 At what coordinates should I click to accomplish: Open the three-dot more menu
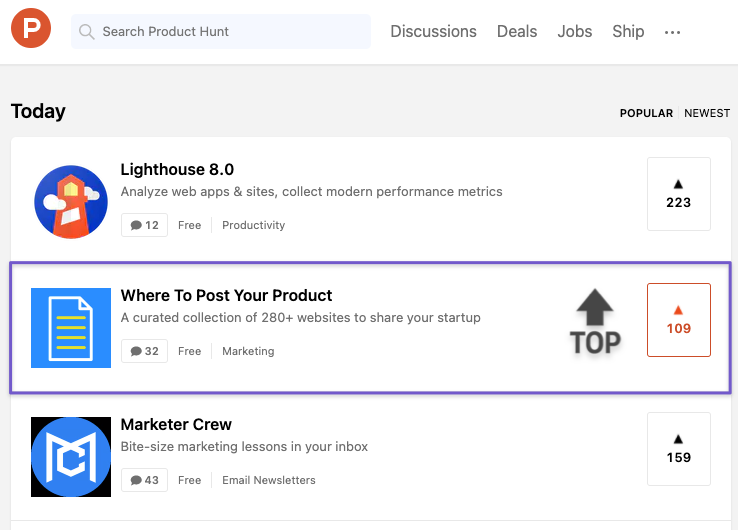672,32
